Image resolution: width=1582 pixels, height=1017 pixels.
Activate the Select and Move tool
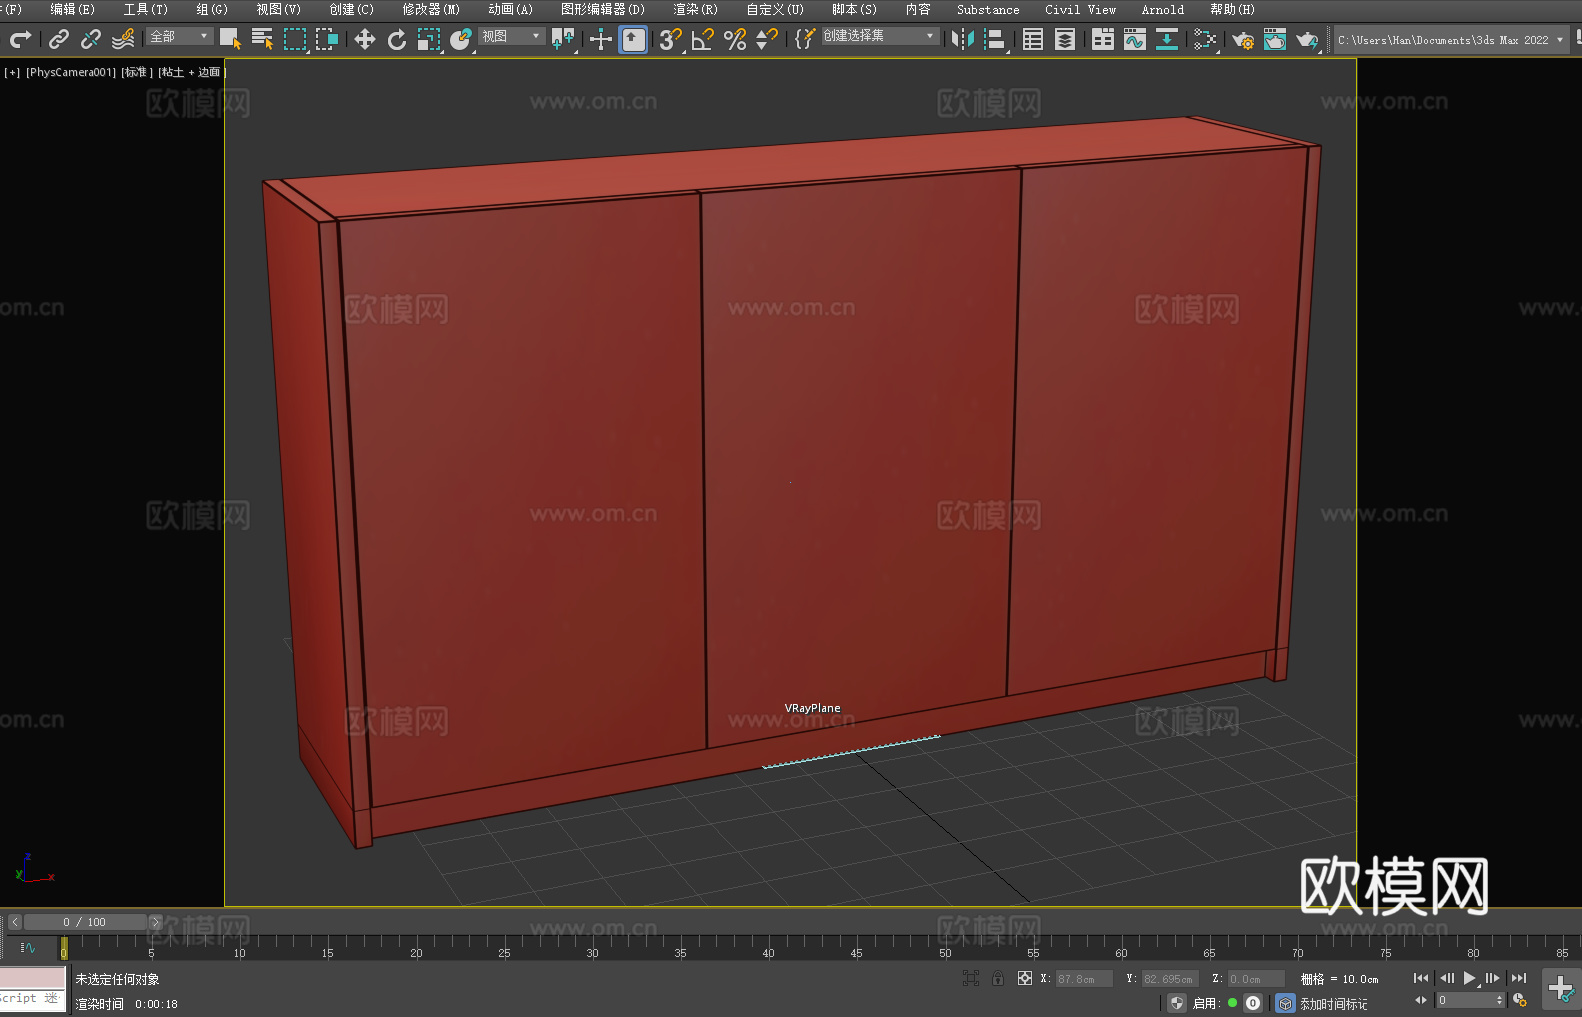click(365, 39)
